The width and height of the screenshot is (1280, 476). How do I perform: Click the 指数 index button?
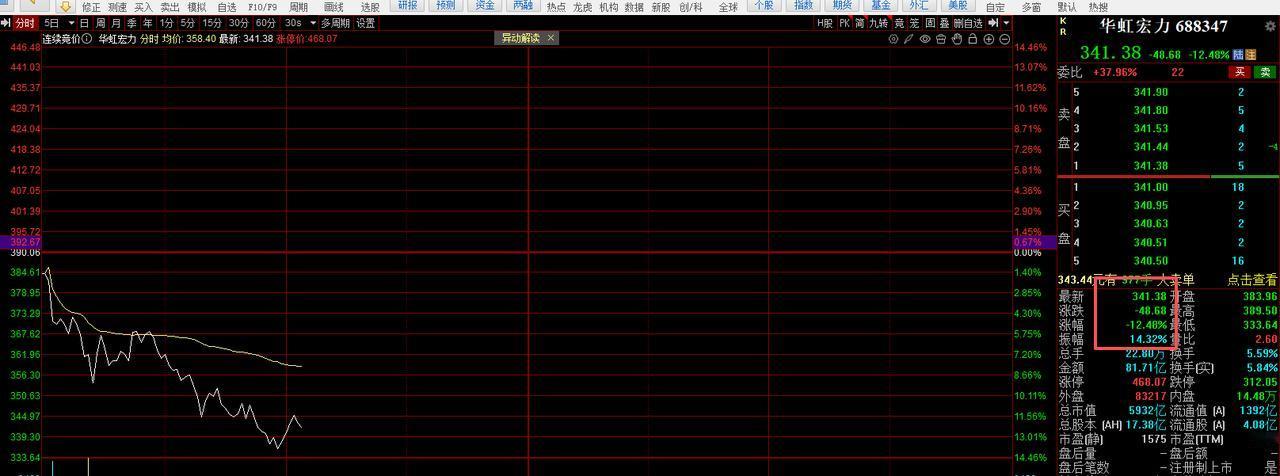coord(803,6)
